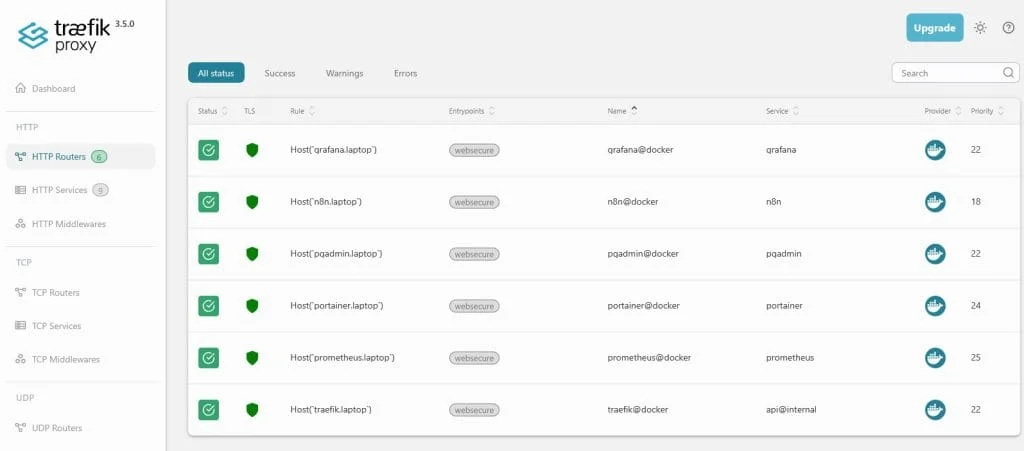
Task: Show only Errors status filter
Action: tap(405, 73)
